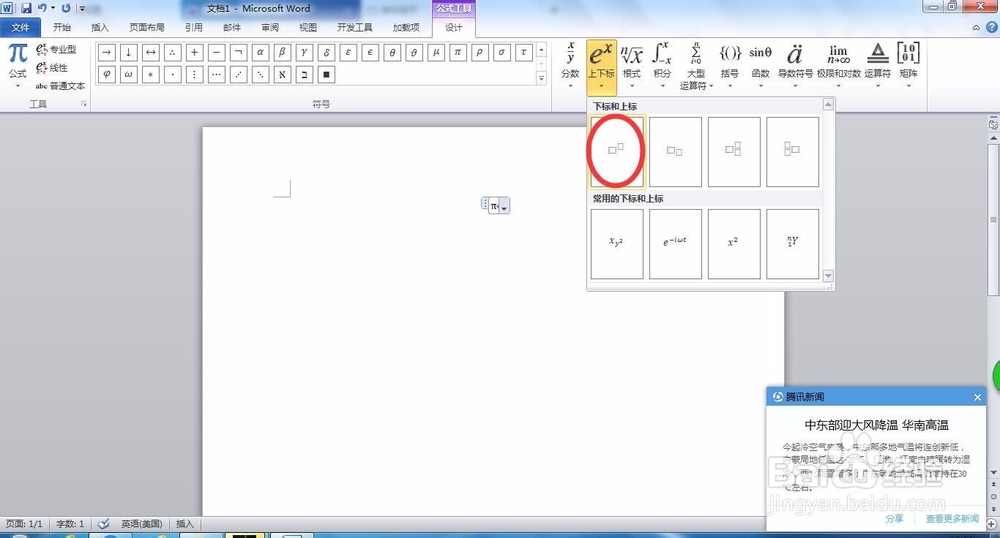Image resolution: width=1000 pixels, height=538 pixels.
Task: Switch to 插入 insert ribbon tab
Action: pyautogui.click(x=100, y=27)
